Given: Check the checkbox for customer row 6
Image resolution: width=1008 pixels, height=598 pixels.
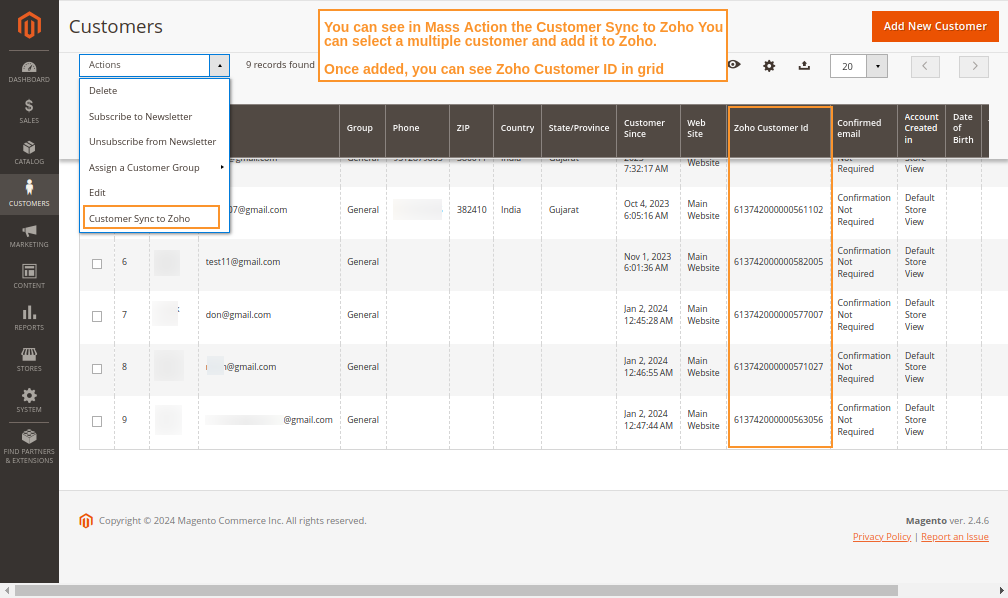Looking at the screenshot, I should (96, 263).
